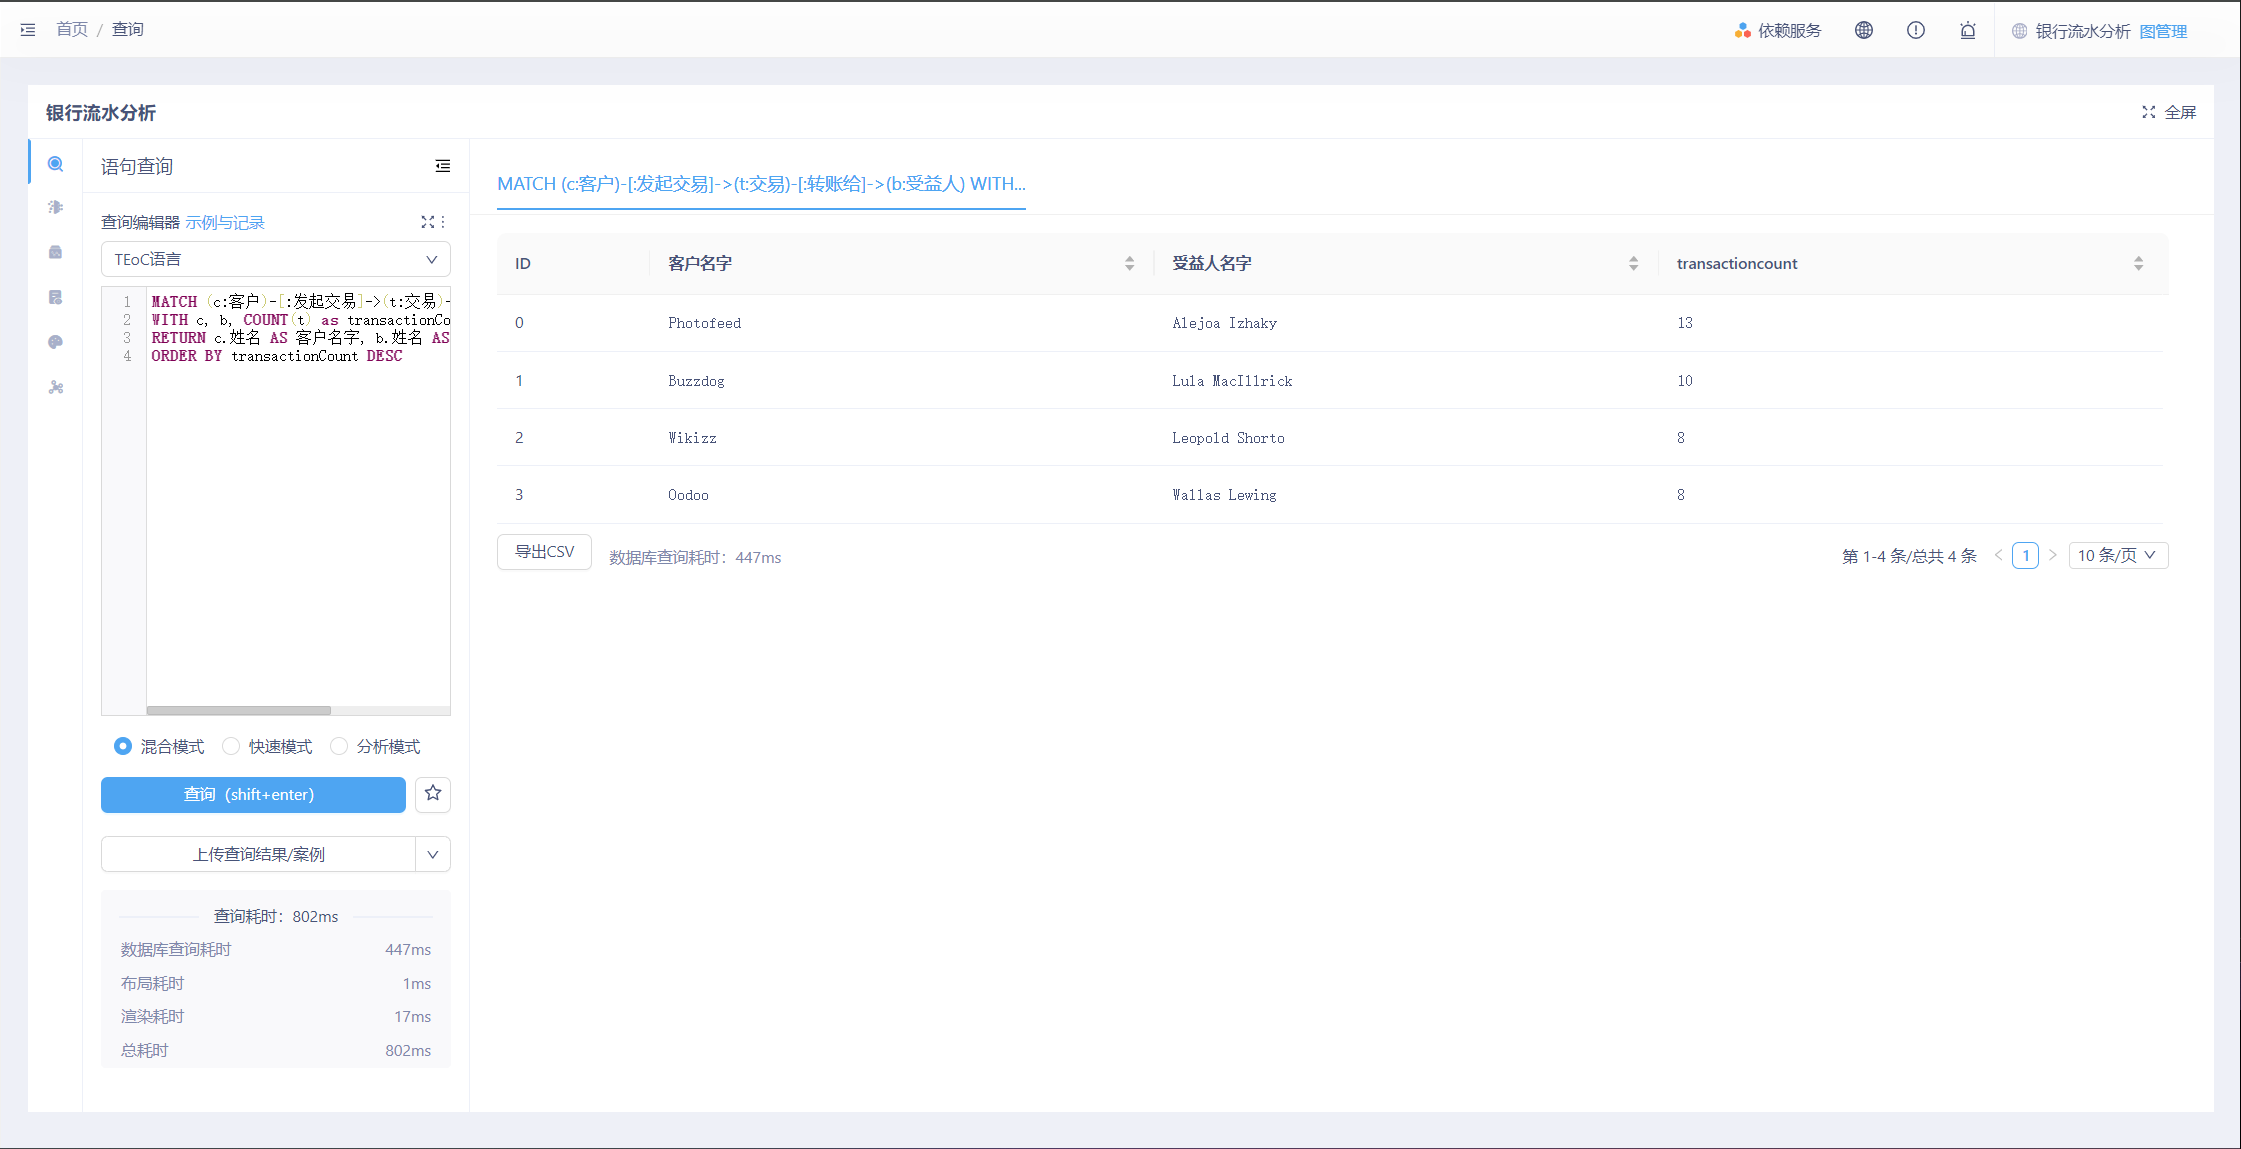The height and width of the screenshot is (1149, 2241).
Task: Select 混合模式 radio button
Action: click(123, 746)
